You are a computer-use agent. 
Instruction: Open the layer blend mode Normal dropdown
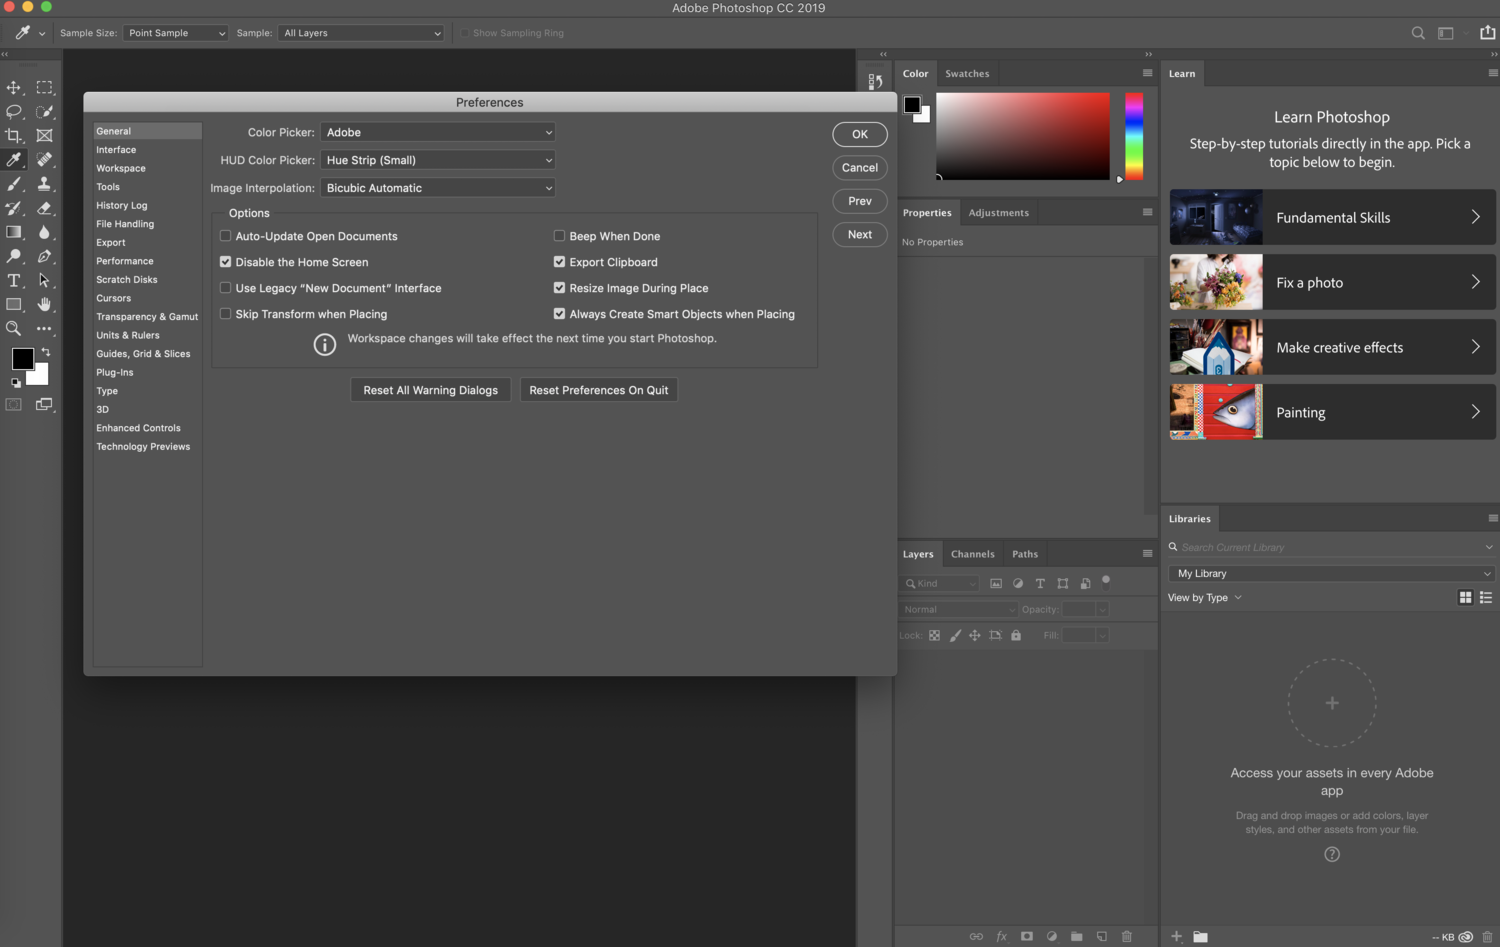tap(958, 610)
